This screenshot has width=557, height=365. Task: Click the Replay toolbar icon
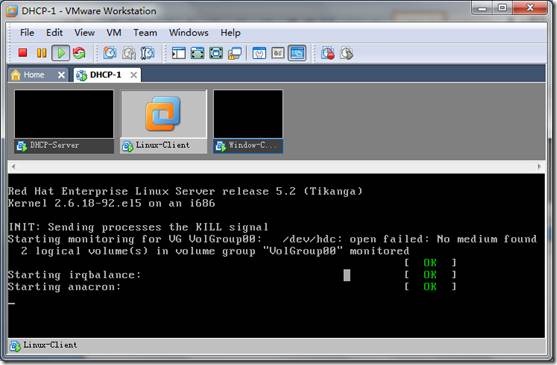[347, 53]
